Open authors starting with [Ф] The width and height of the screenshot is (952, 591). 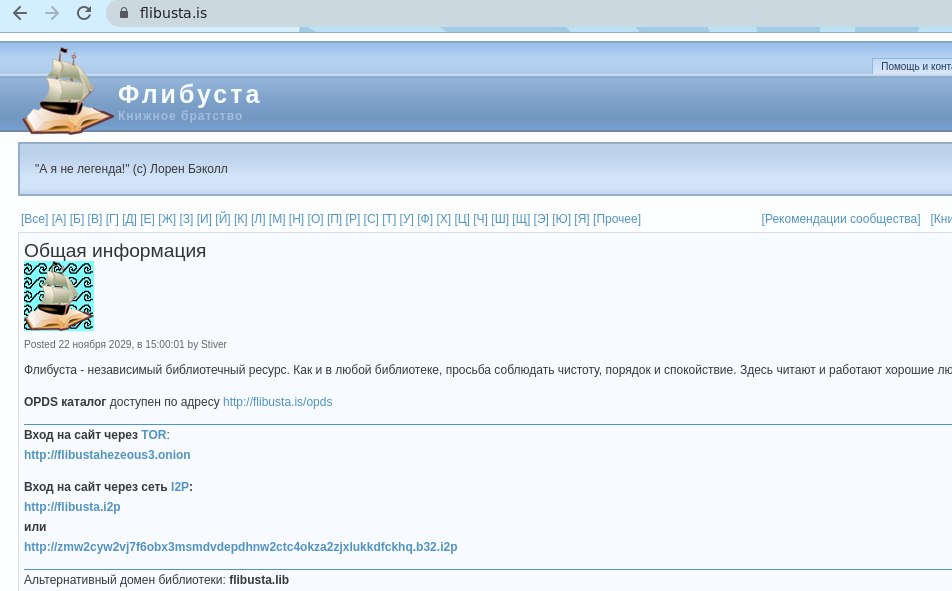point(425,219)
